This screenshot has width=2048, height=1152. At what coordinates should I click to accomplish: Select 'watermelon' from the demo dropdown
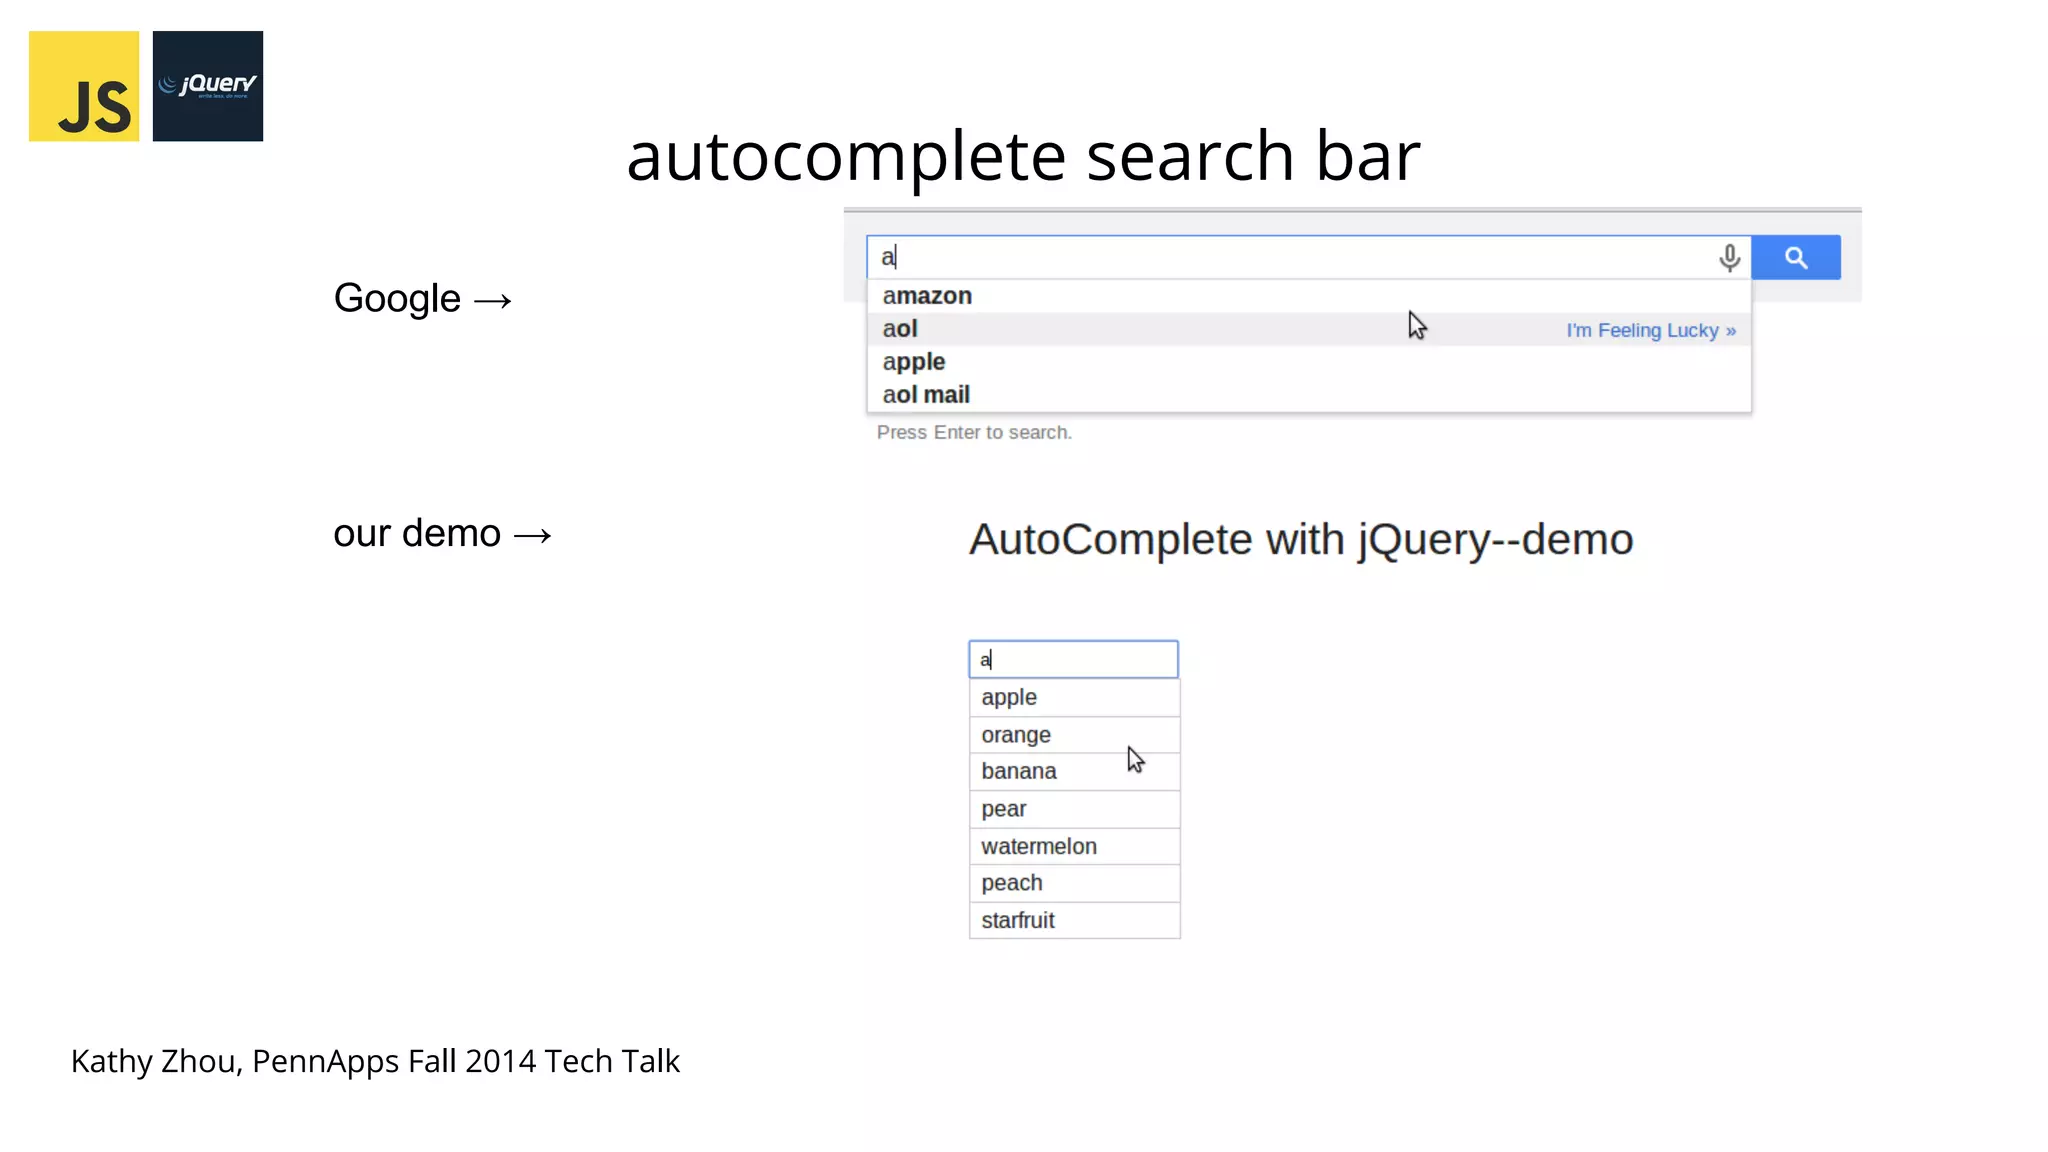(x=1074, y=846)
